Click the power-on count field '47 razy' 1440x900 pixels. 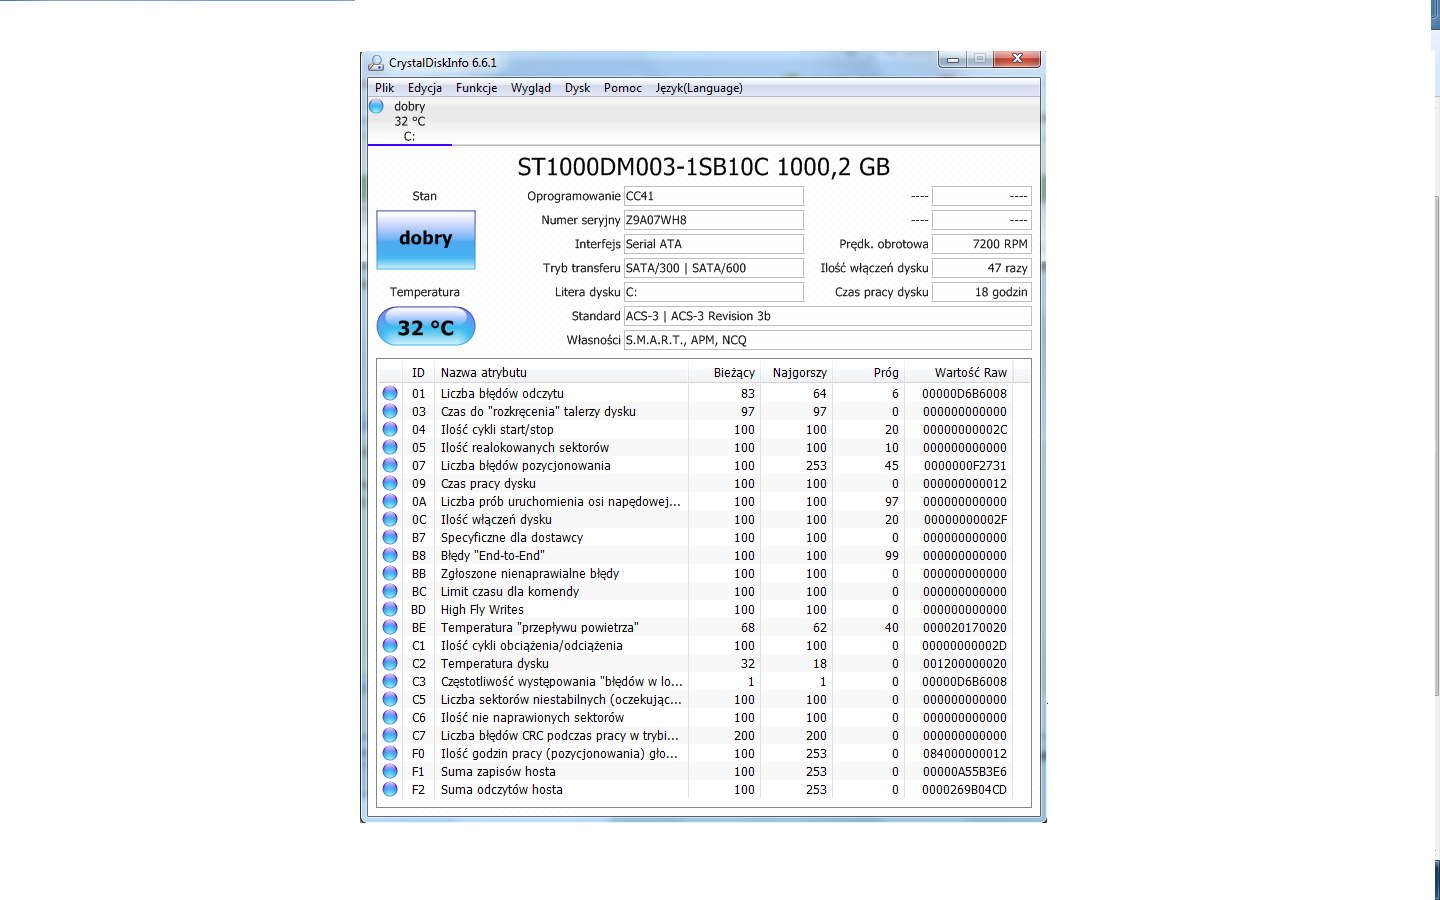click(982, 268)
